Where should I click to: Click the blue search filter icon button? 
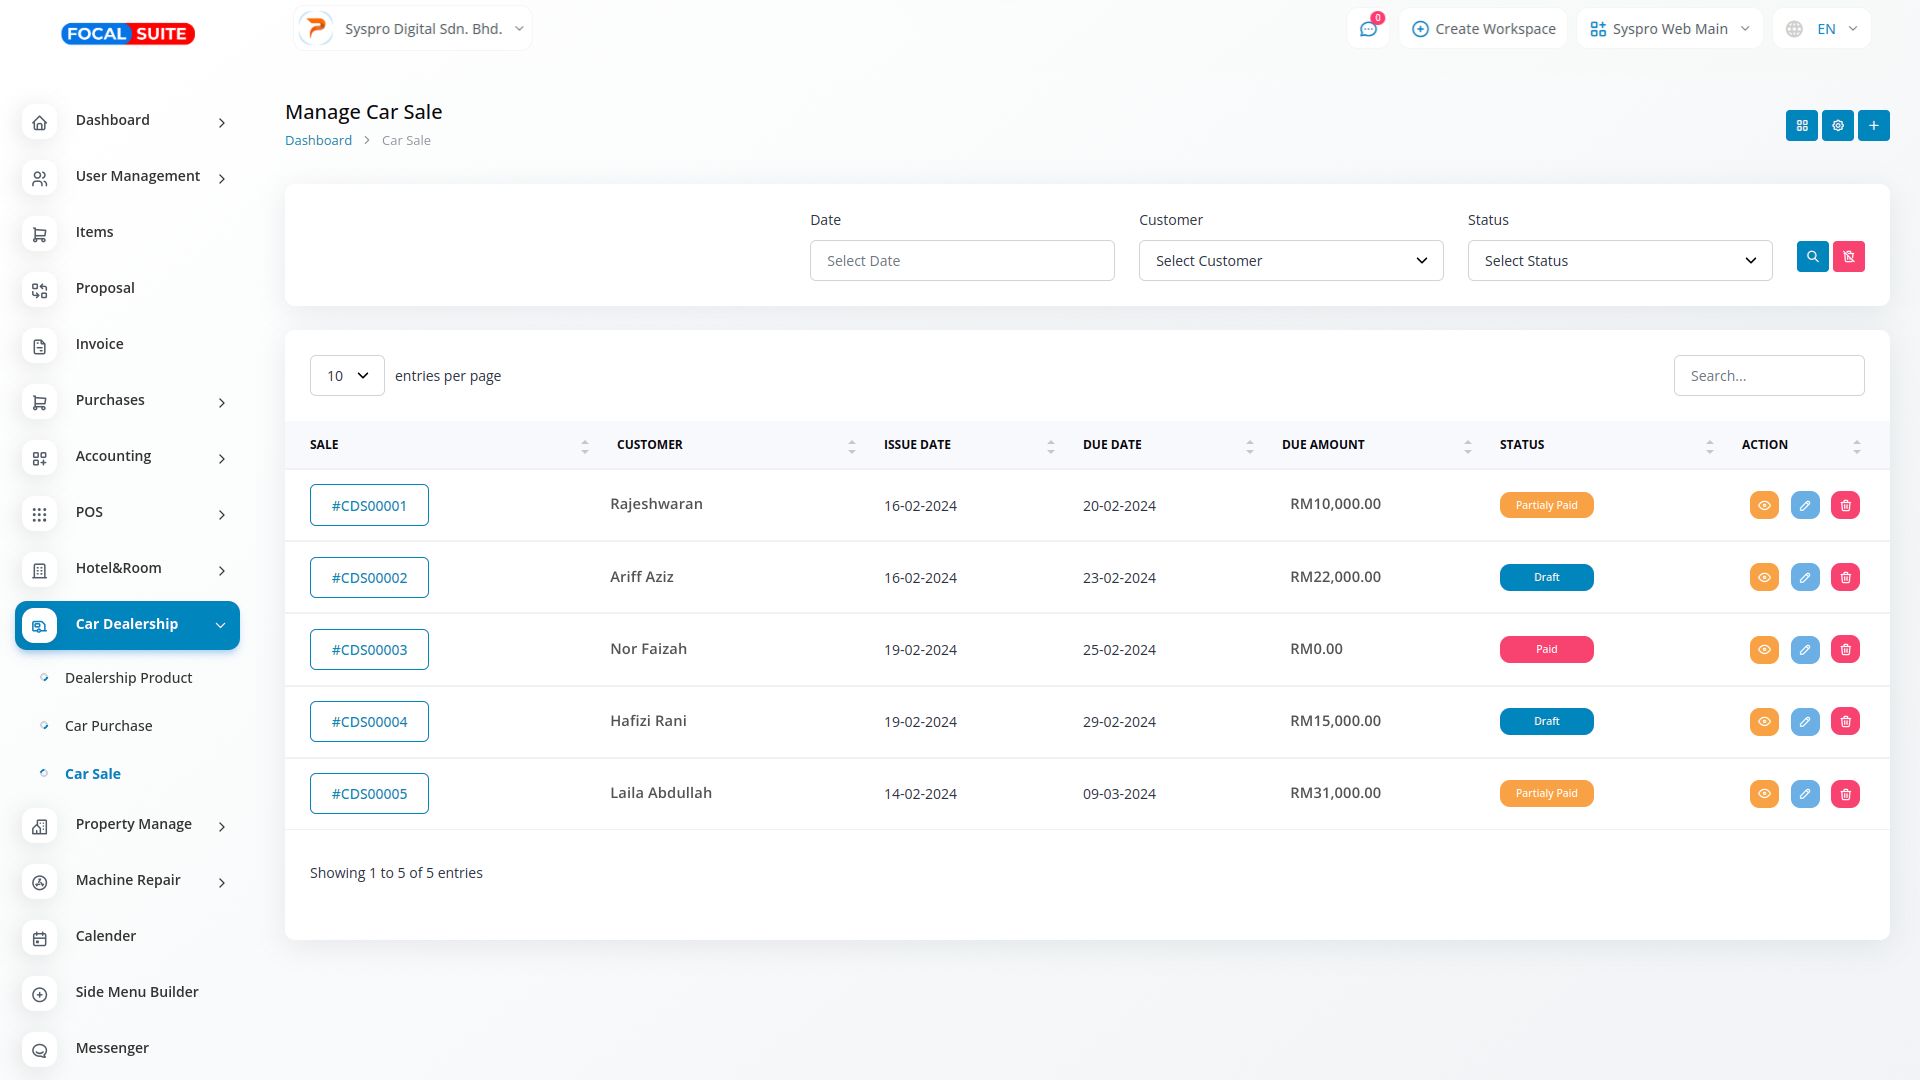click(x=1812, y=257)
